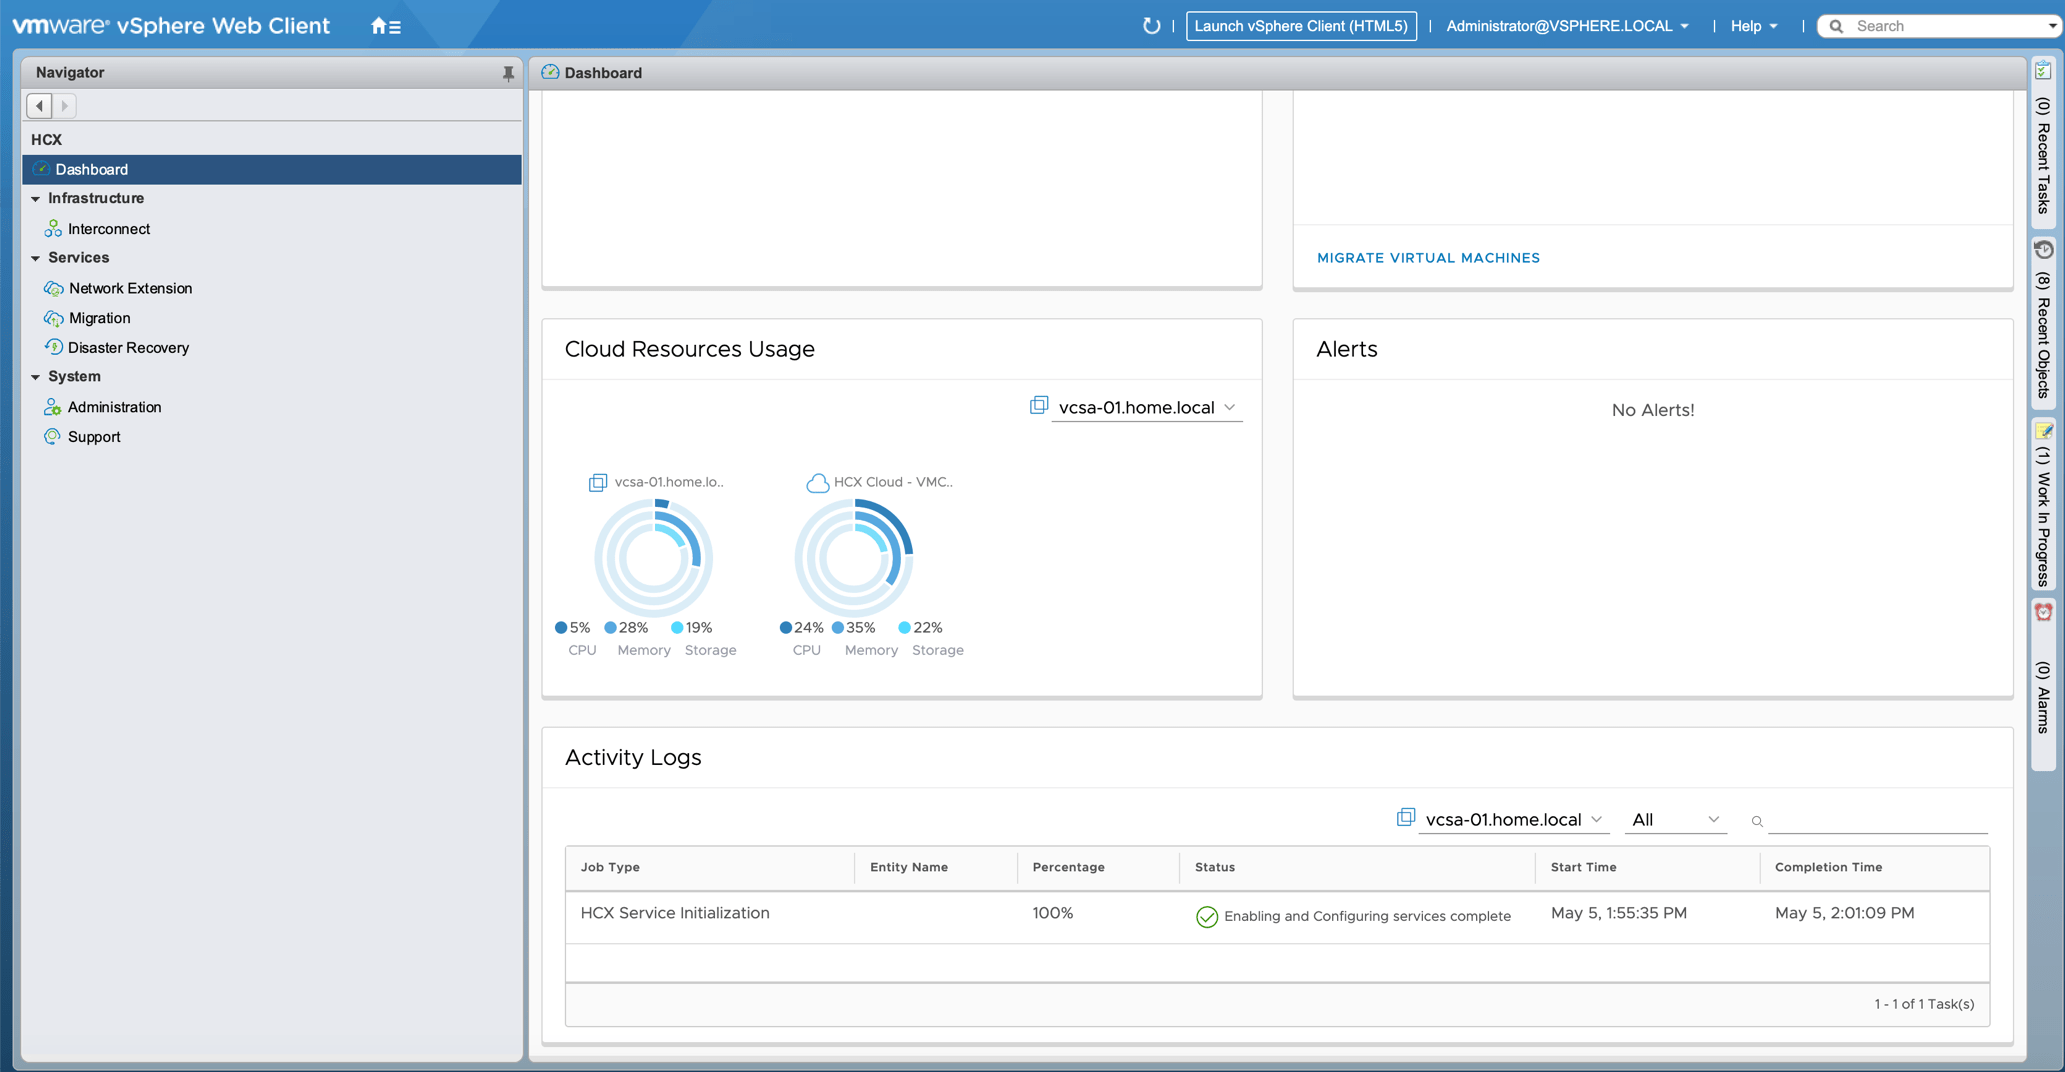
Task: Click the refresh icon in top bar
Action: pos(1151,26)
